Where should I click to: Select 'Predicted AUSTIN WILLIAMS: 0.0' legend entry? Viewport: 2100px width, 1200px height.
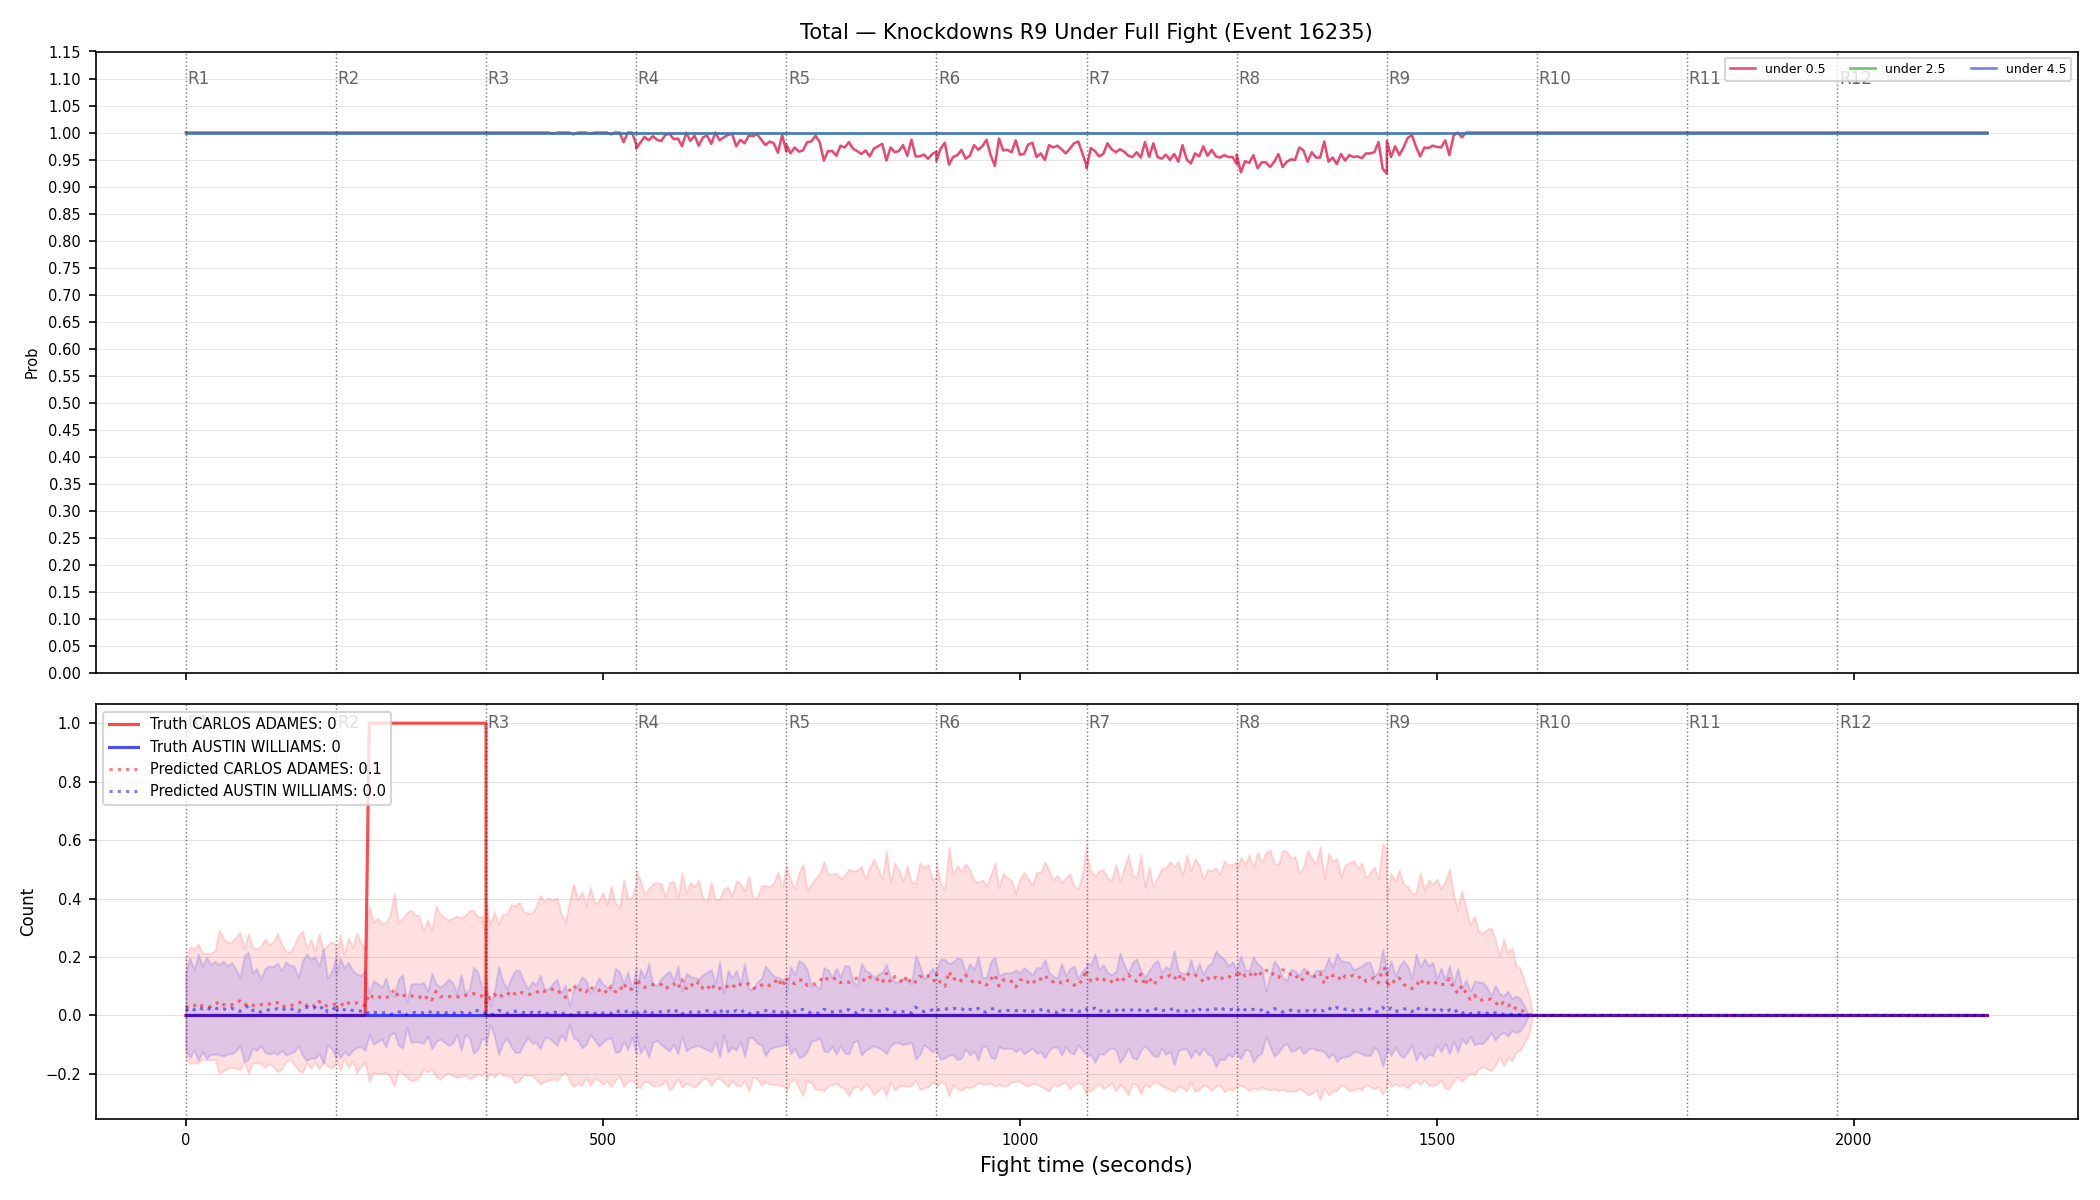[x=247, y=791]
